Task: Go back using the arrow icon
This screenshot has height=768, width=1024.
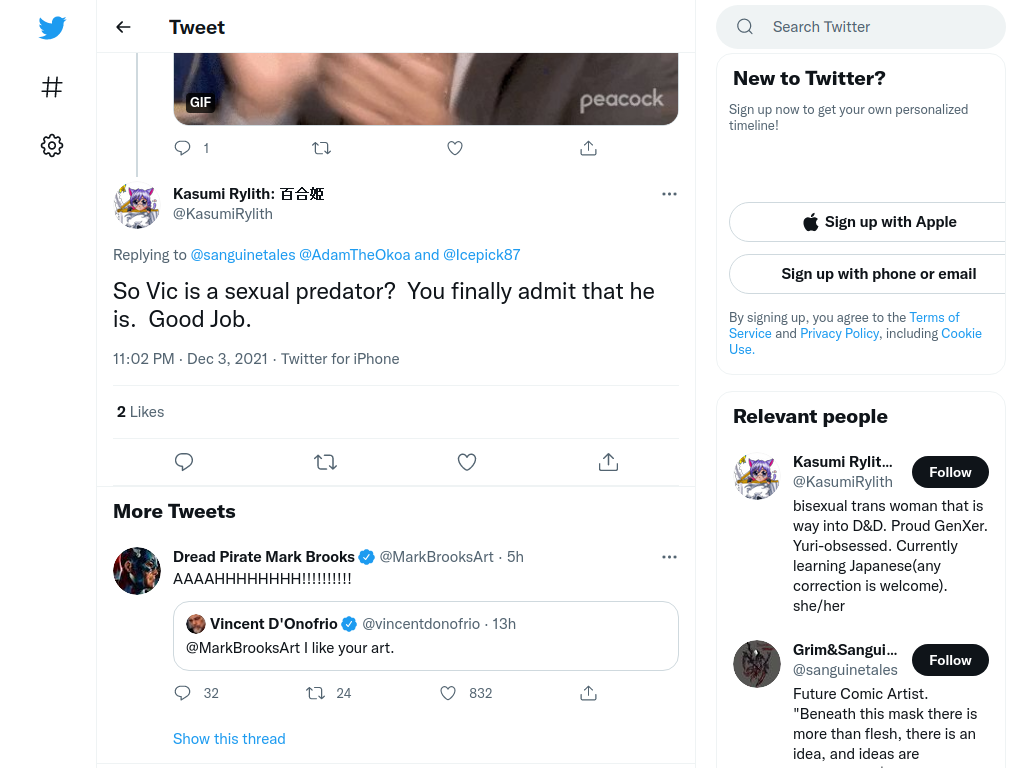Action: tap(123, 27)
